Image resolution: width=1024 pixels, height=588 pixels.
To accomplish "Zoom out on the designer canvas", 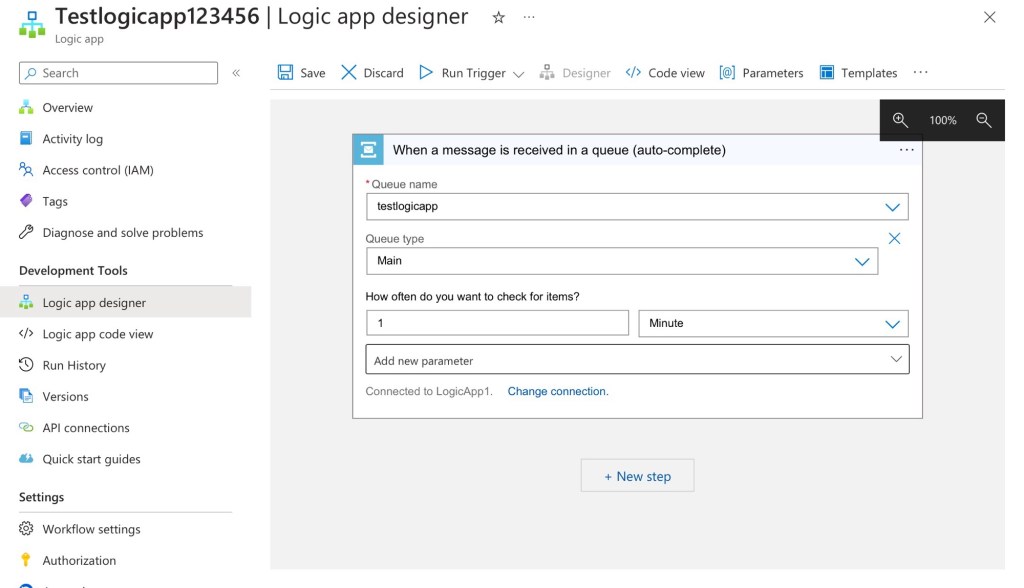I will (x=983, y=120).
